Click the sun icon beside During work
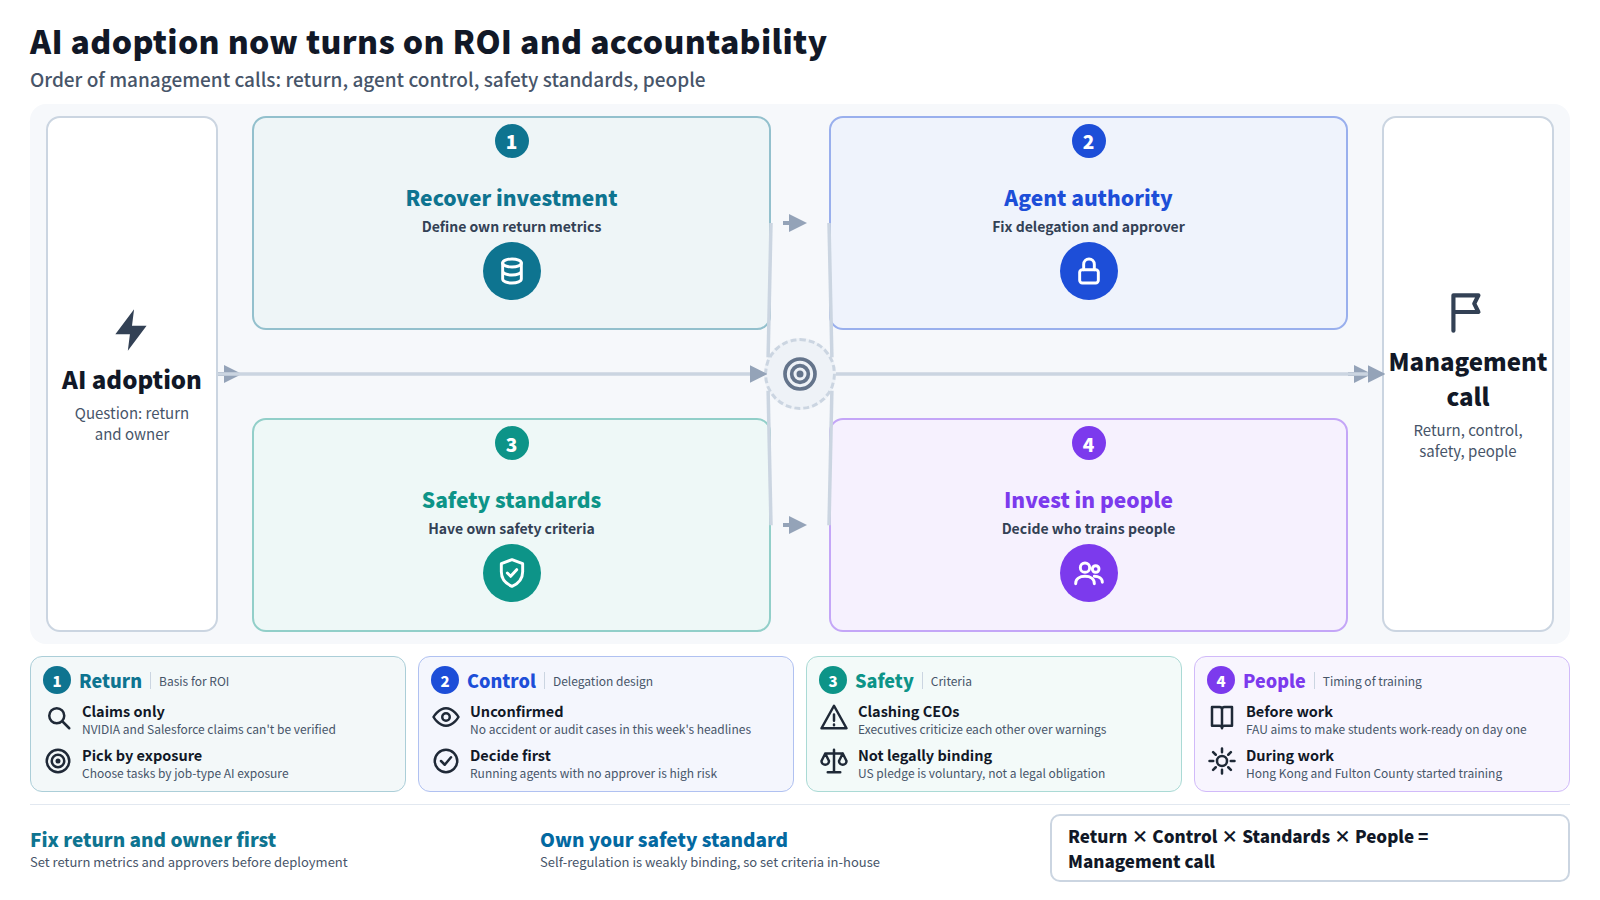 (1222, 762)
